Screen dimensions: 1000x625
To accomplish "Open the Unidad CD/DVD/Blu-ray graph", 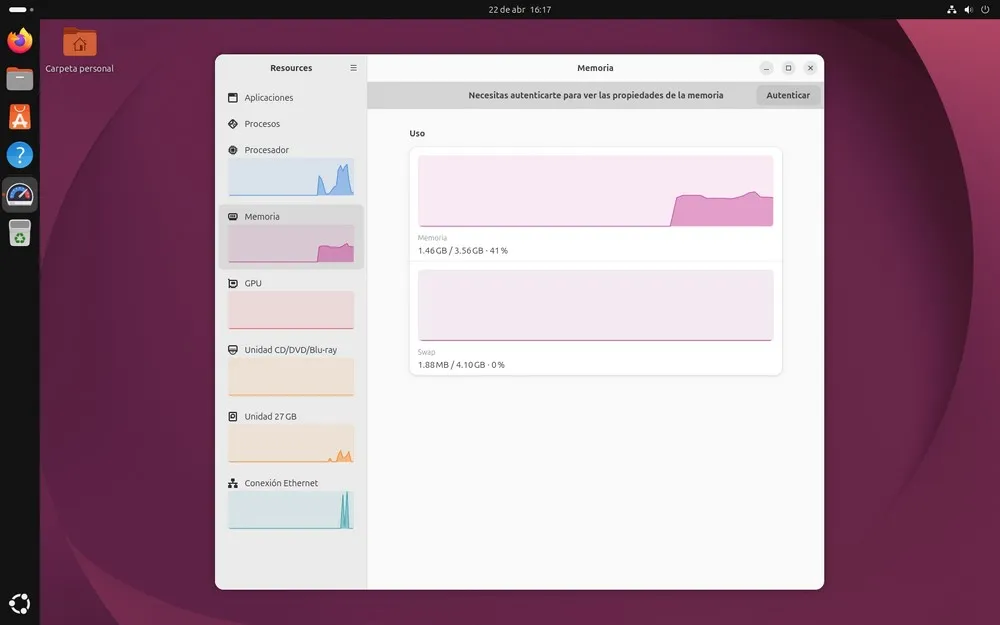I will pos(291,377).
